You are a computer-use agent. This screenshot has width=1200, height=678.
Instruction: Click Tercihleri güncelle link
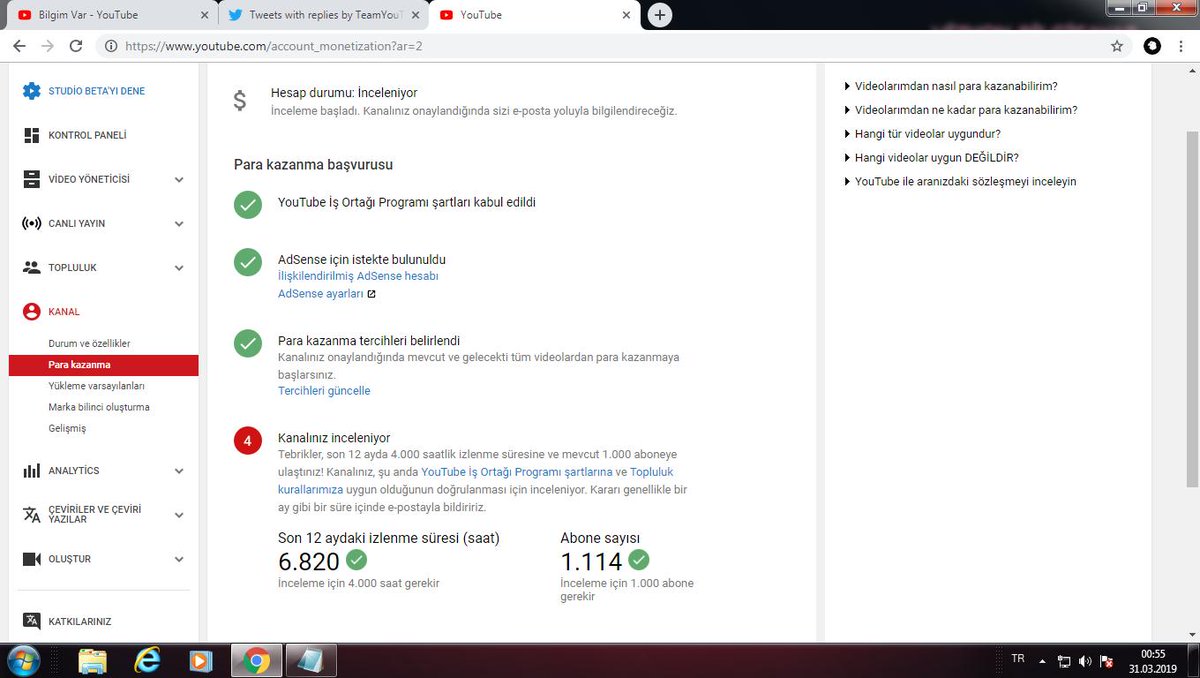coord(324,391)
